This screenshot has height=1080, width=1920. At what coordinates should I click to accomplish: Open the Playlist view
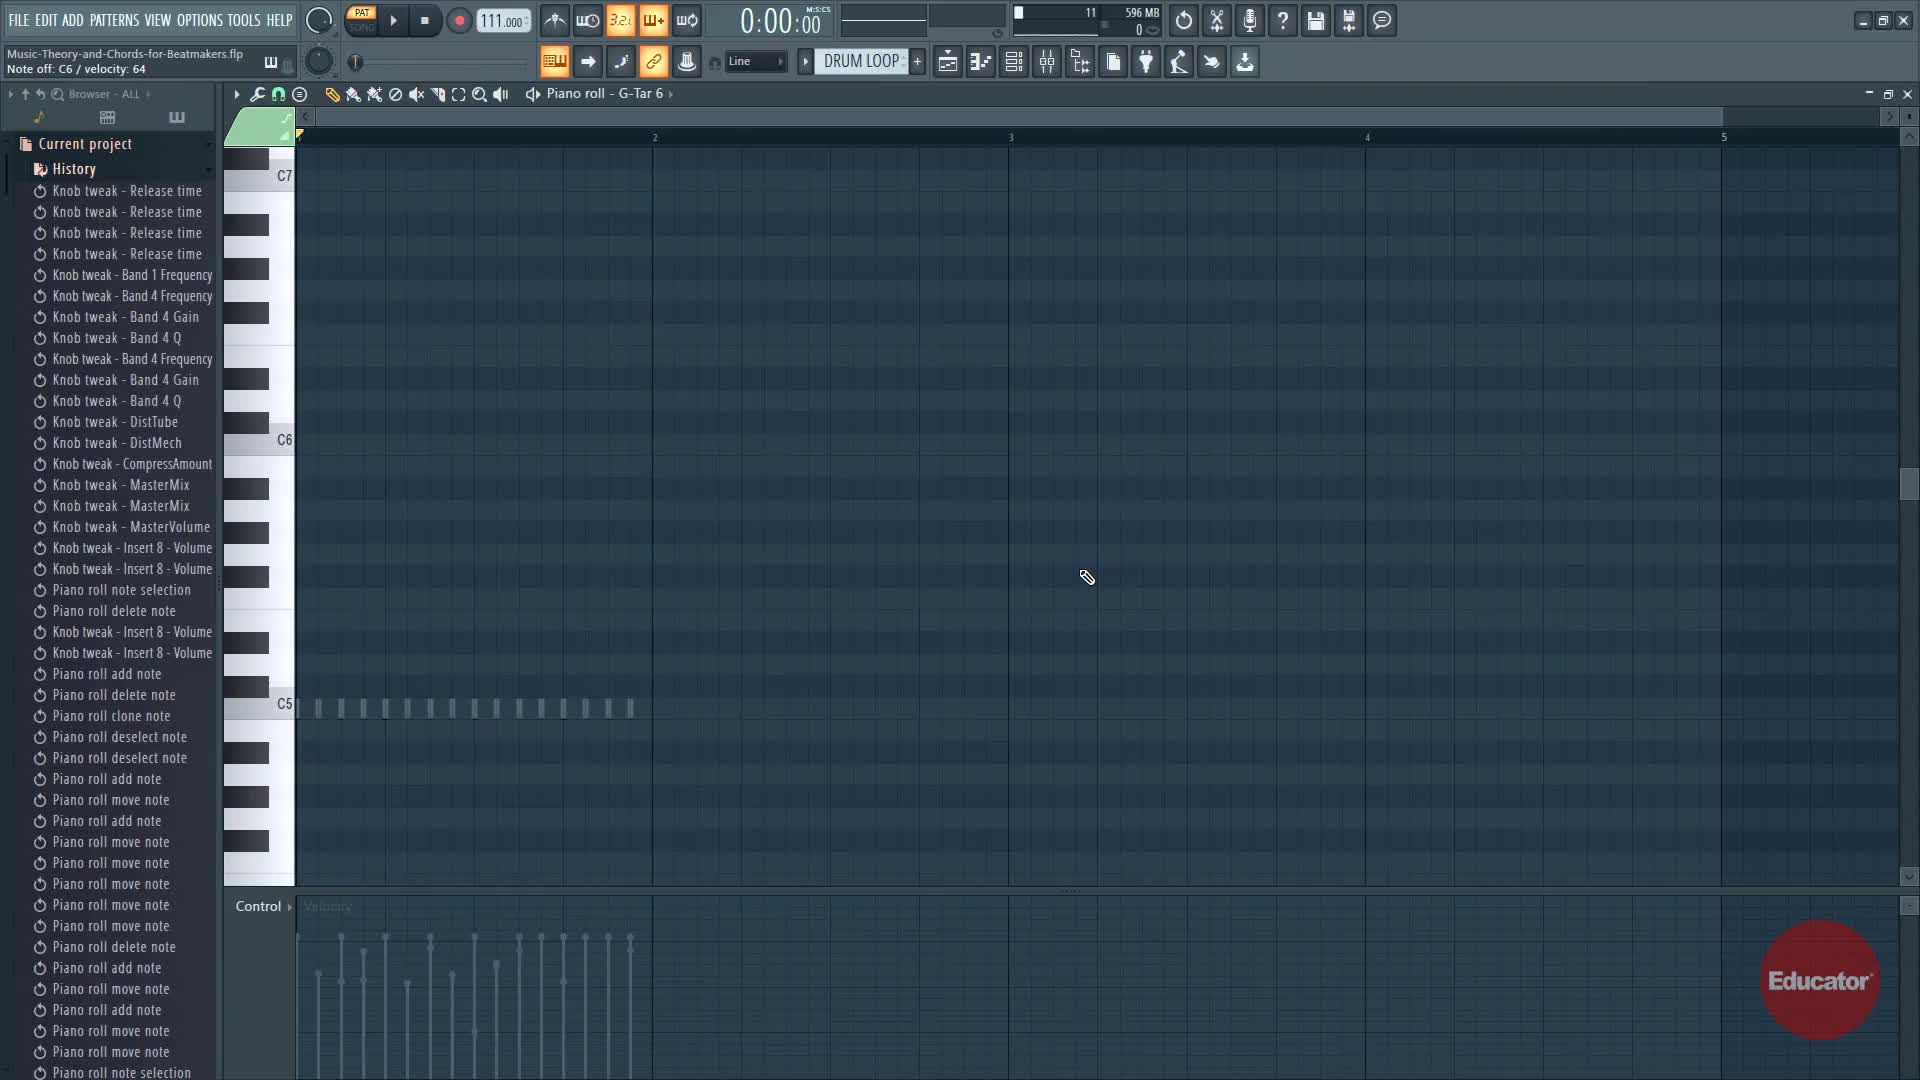coord(948,62)
